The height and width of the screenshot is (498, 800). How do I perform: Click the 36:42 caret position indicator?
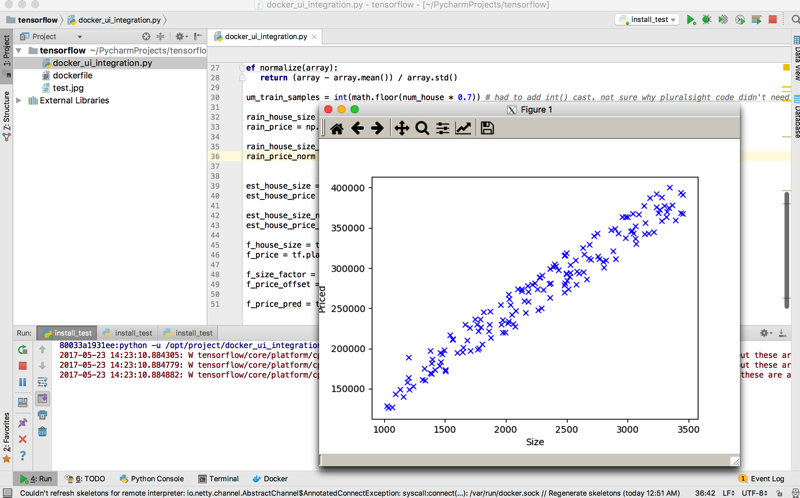point(705,493)
